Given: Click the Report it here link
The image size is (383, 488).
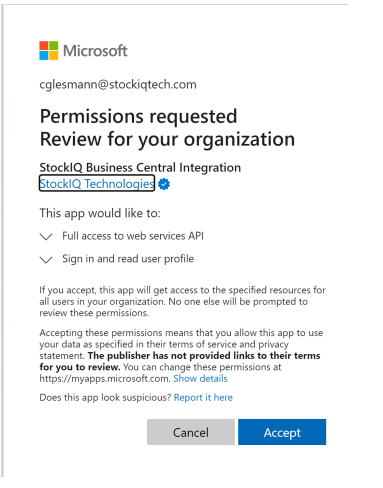Looking at the screenshot, I should tap(203, 397).
